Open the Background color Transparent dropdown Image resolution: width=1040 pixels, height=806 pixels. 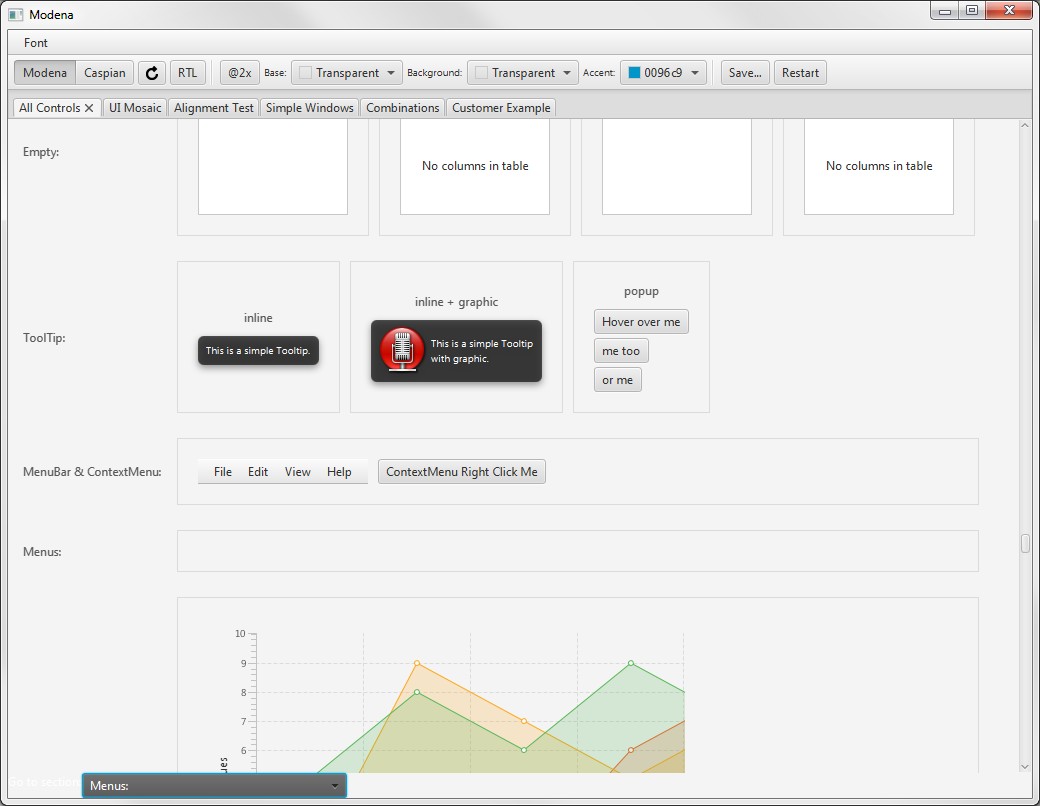point(523,73)
